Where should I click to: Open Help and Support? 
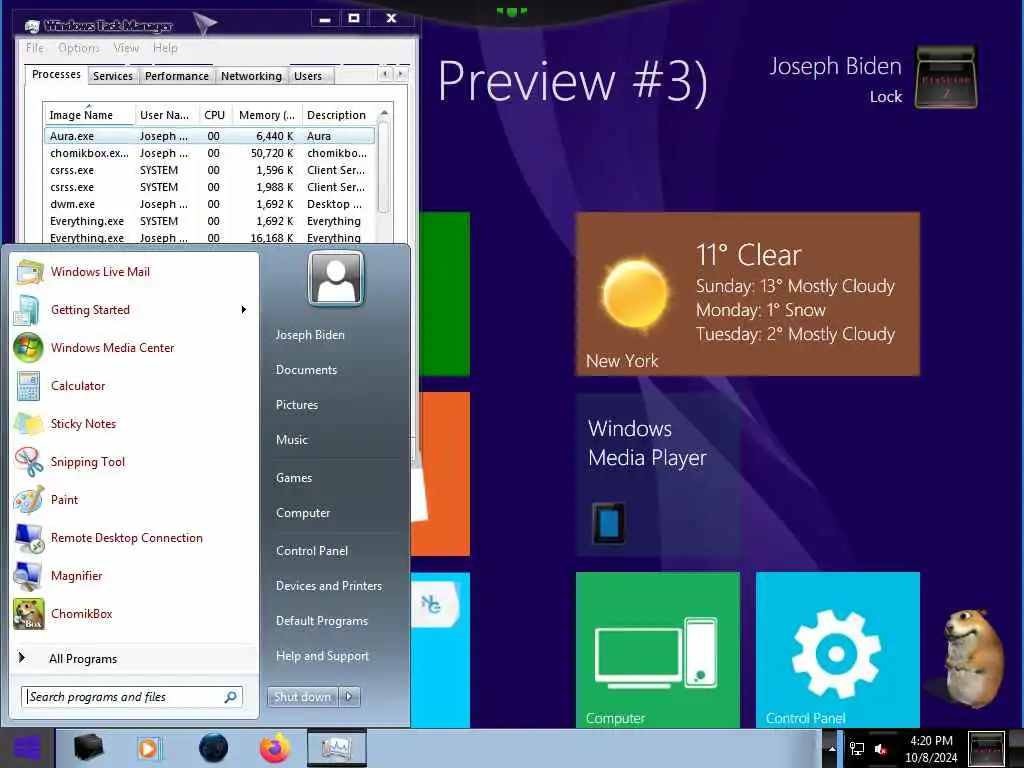(322, 656)
